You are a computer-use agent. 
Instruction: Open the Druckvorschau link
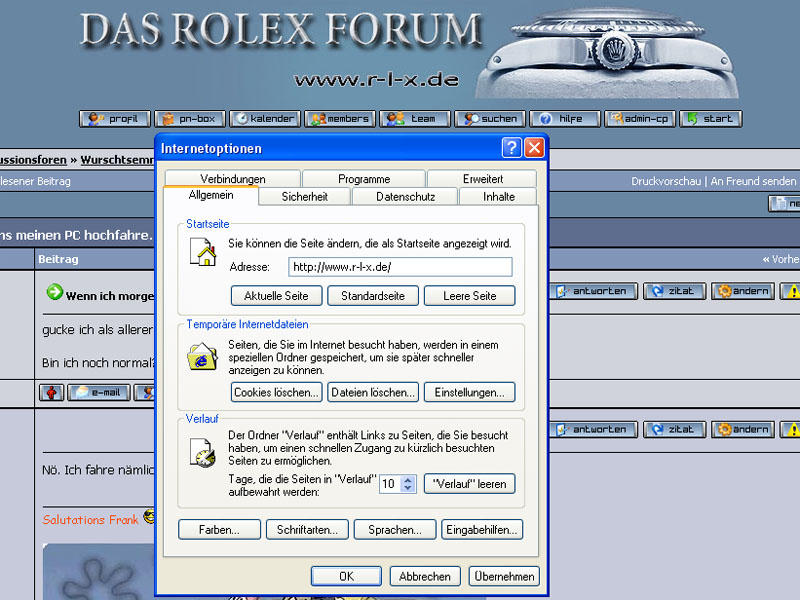(x=666, y=181)
